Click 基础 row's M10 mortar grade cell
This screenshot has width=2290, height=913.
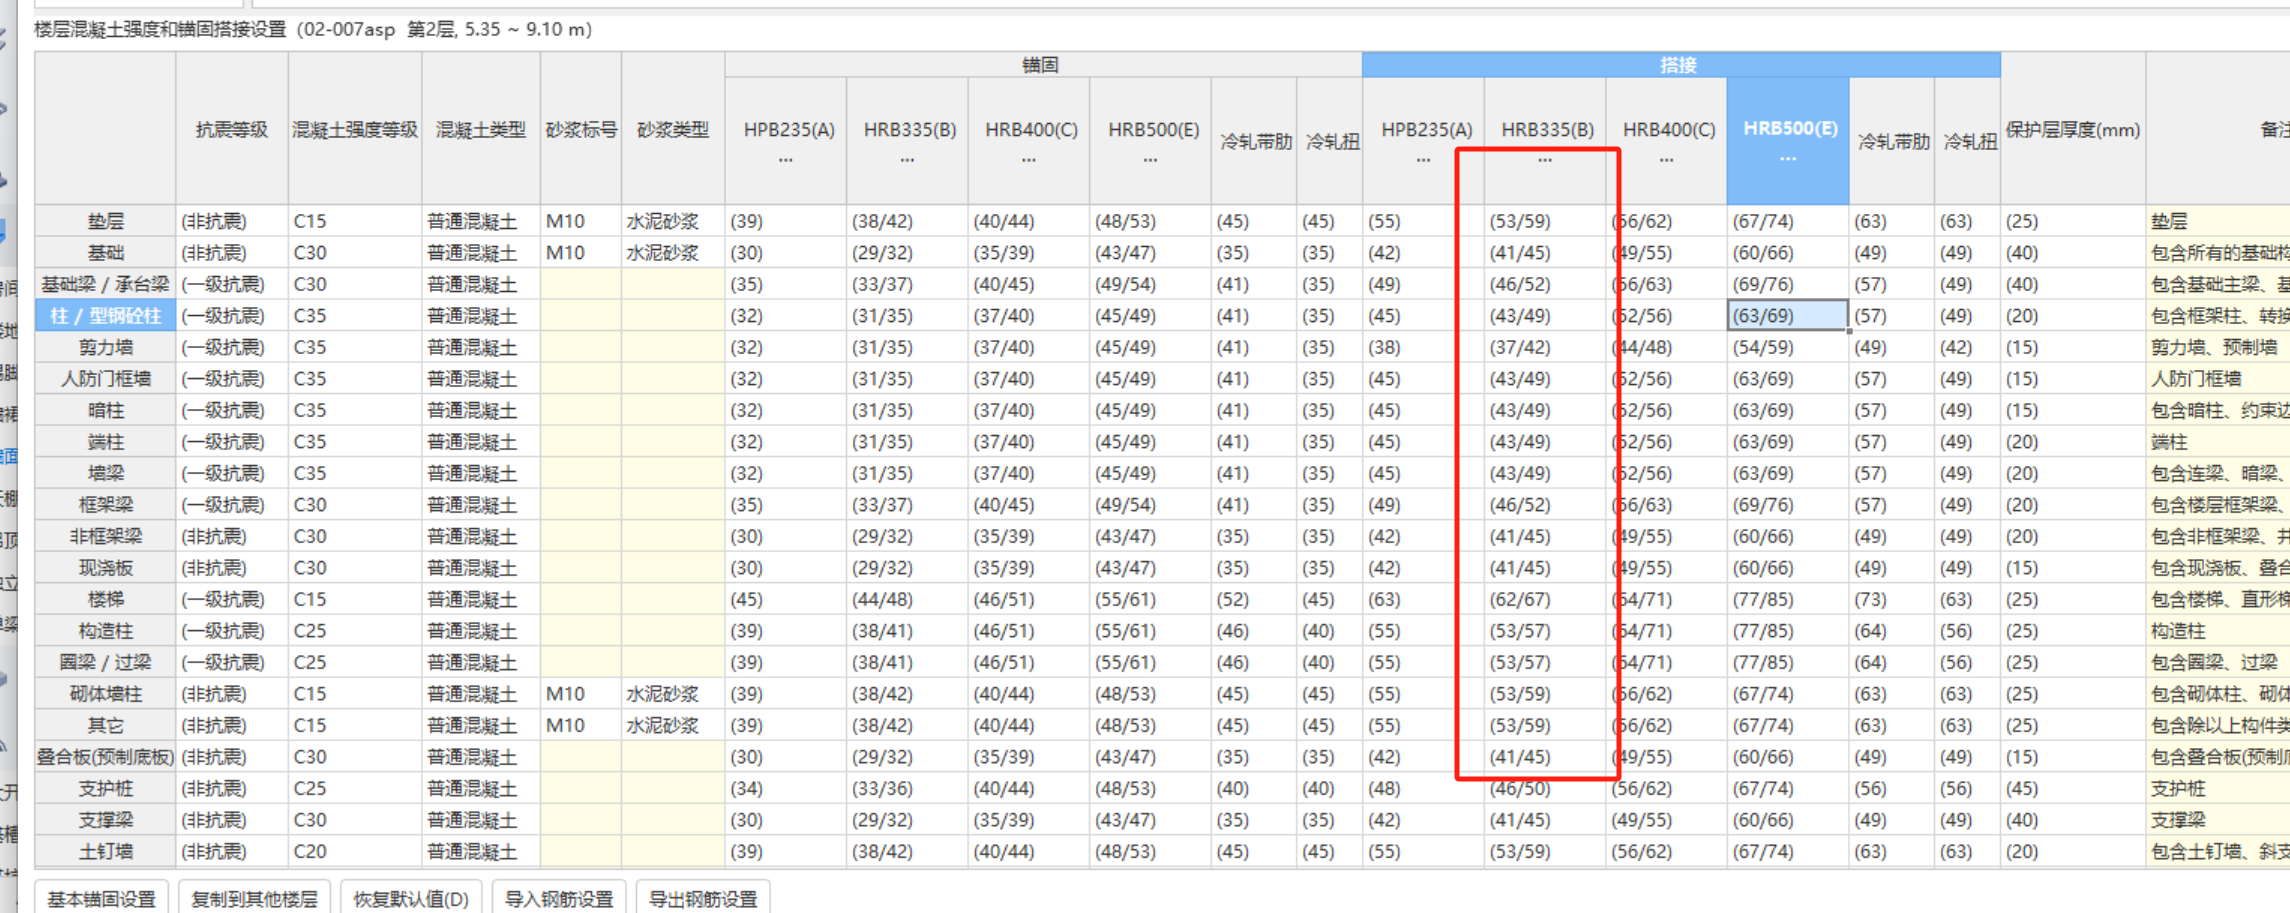(x=581, y=253)
